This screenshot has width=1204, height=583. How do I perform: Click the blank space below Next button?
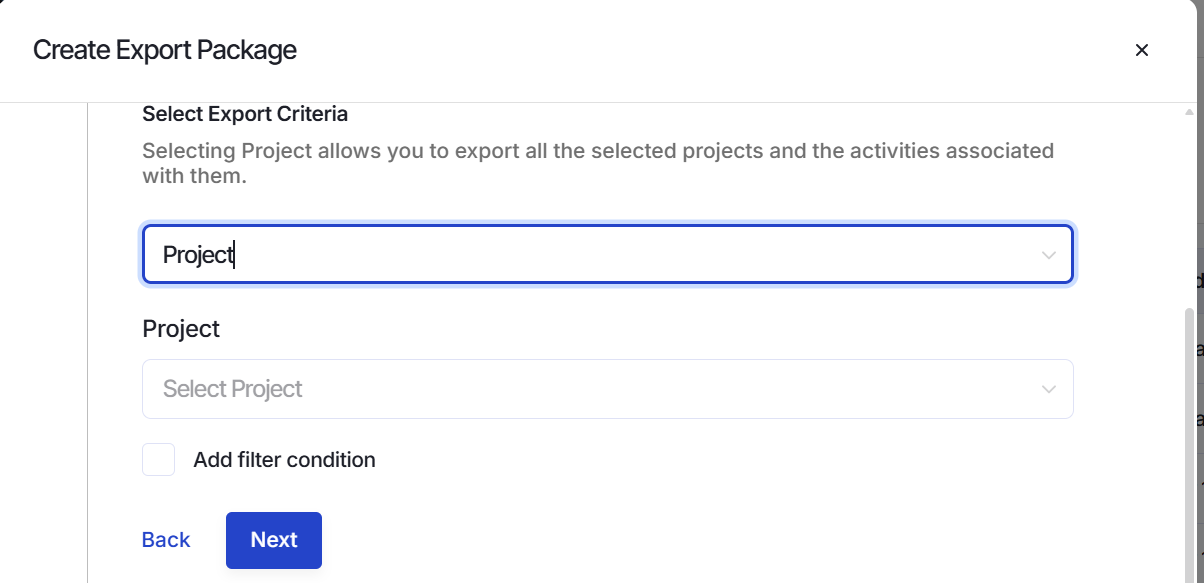point(274,576)
